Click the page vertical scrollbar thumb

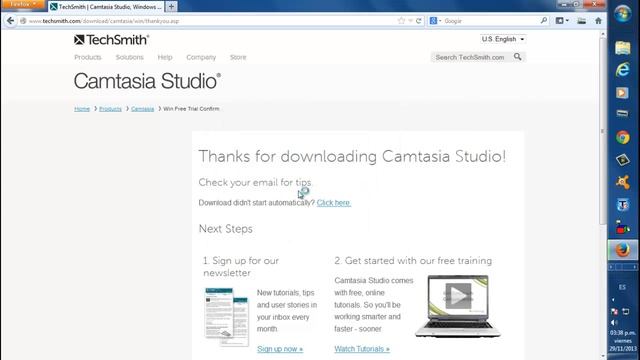(x=603, y=131)
